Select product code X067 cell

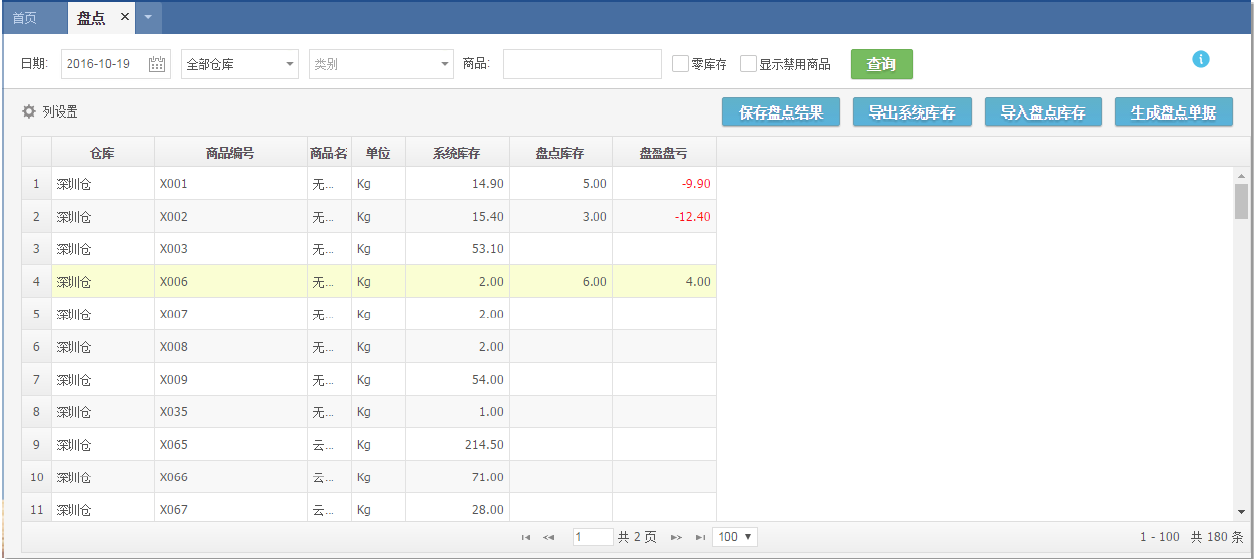point(231,509)
